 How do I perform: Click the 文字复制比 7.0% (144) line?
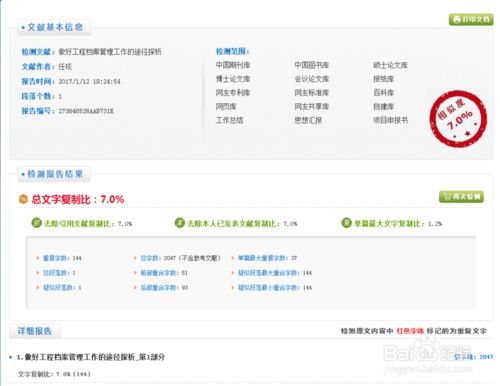click(x=54, y=374)
